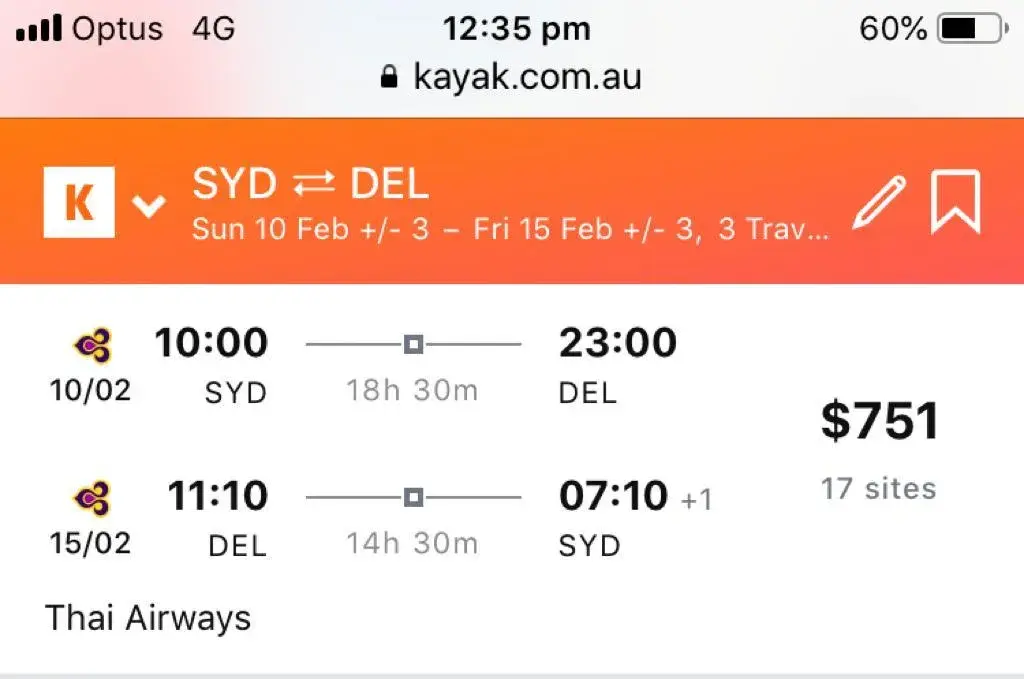
Task: Tap the outbound stopover marker on 18h 30m line
Action: pos(413,345)
